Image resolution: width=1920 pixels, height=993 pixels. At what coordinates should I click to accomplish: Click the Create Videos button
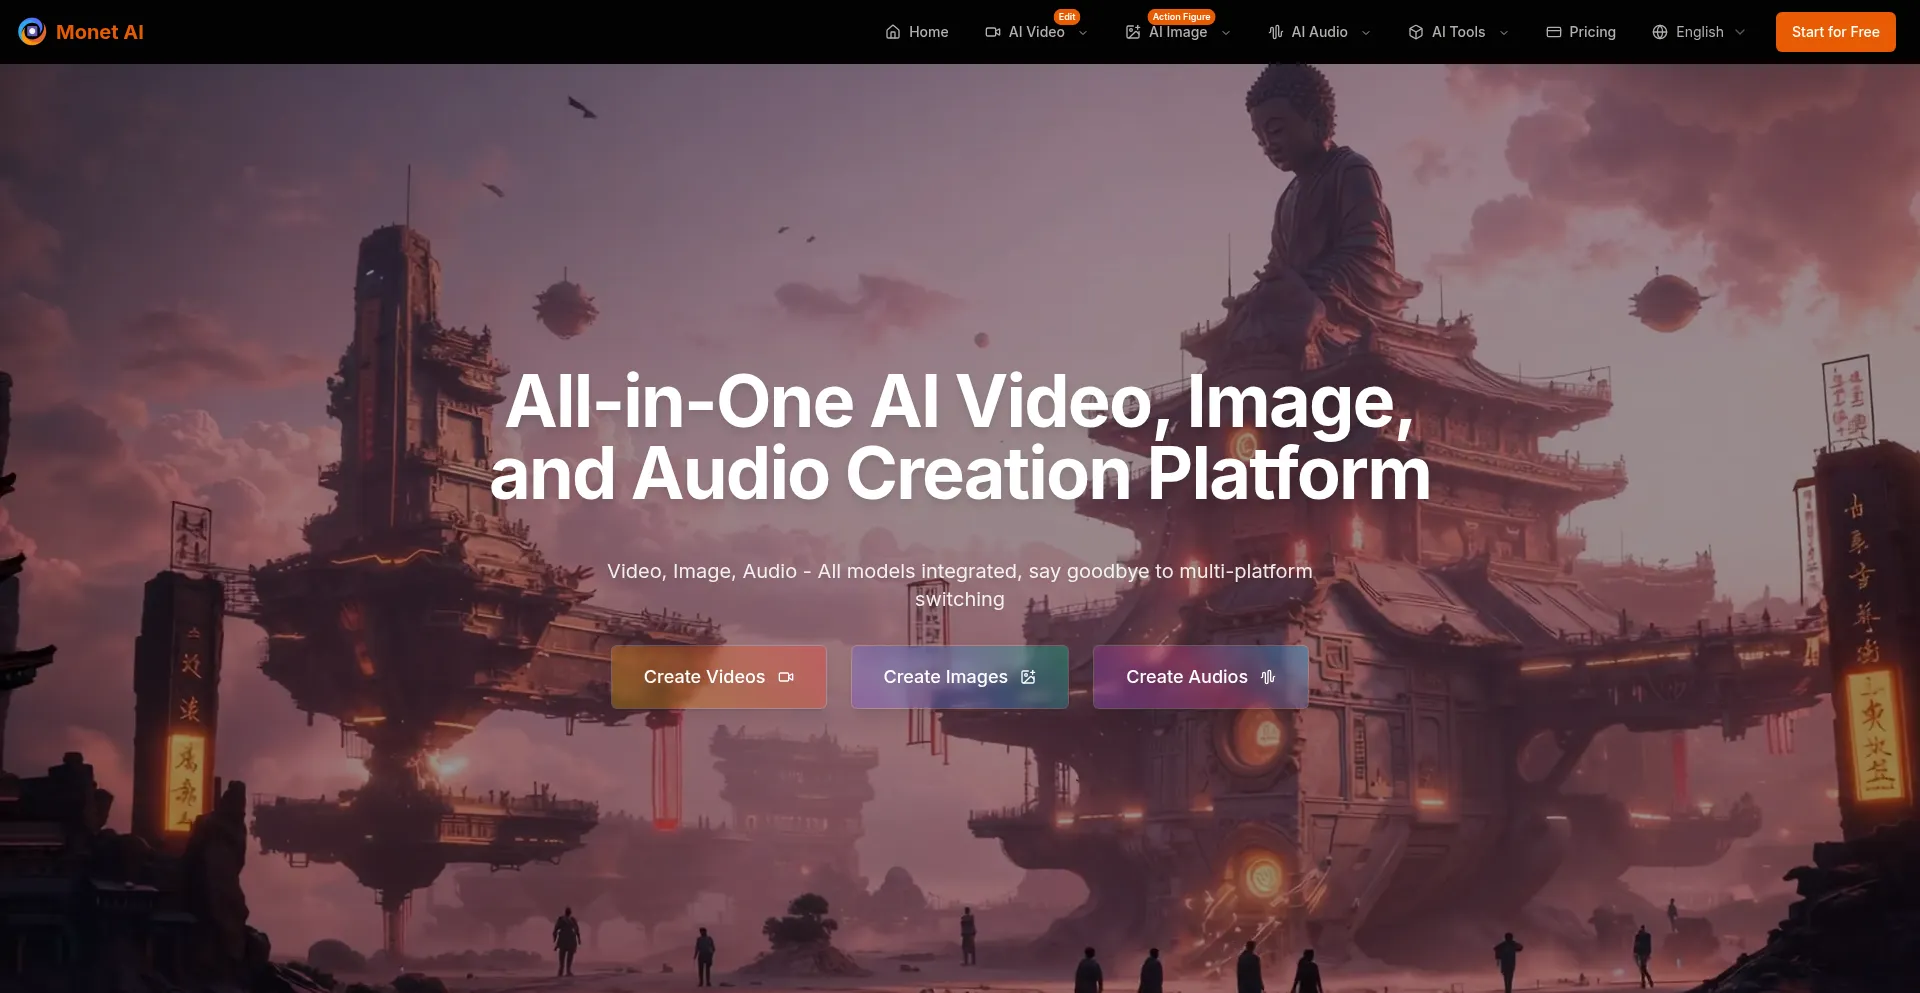point(719,677)
